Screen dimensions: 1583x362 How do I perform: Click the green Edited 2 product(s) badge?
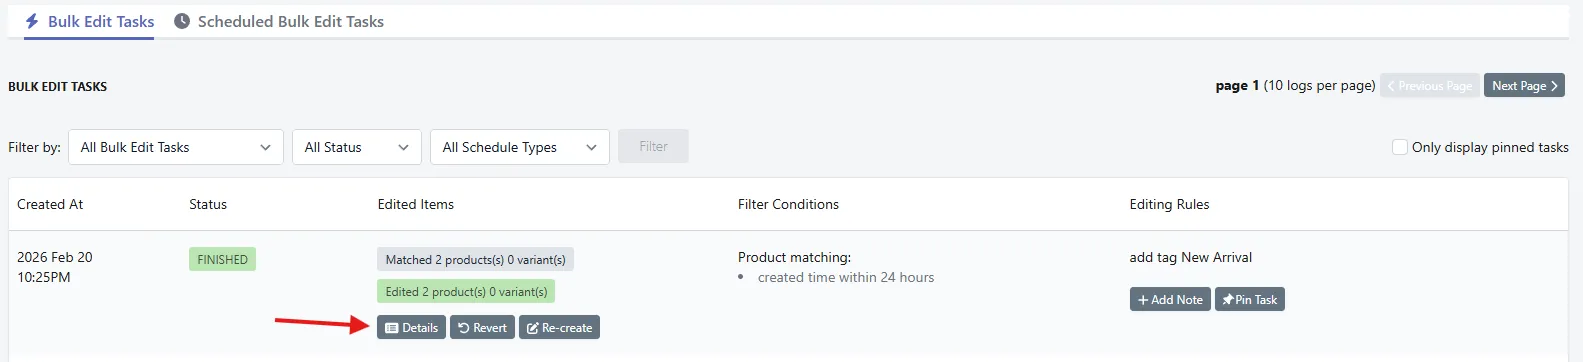(x=466, y=291)
